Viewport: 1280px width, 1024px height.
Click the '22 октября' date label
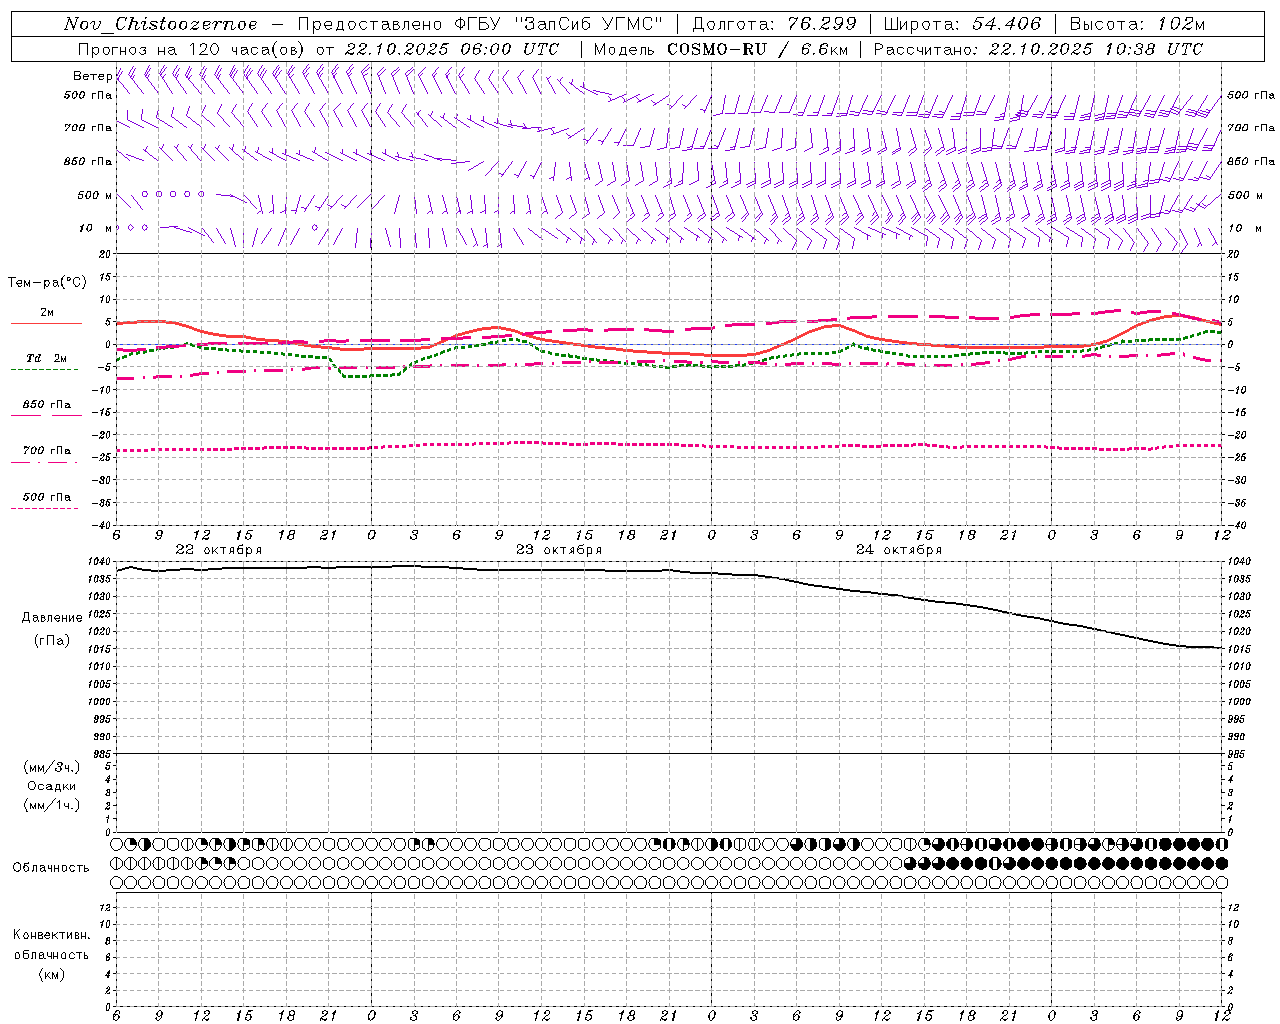219,550
